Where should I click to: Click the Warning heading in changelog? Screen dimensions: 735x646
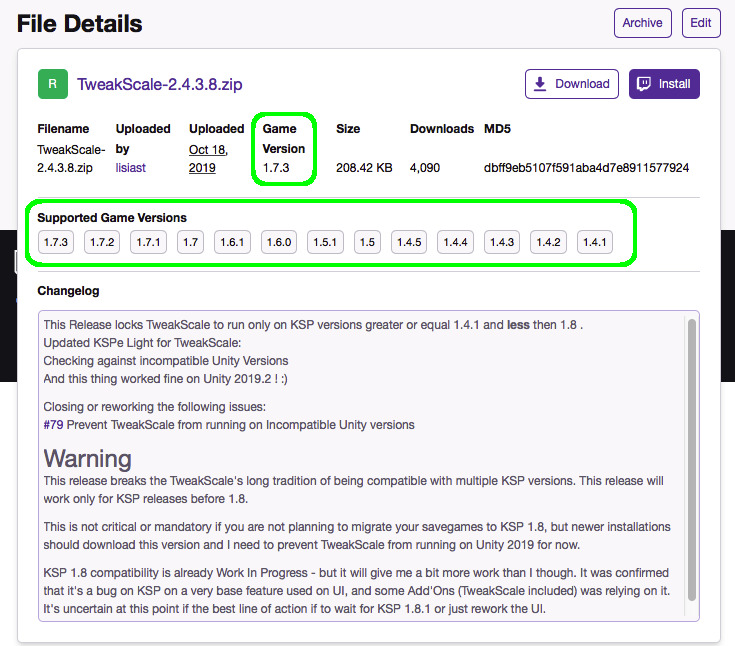coord(88,458)
